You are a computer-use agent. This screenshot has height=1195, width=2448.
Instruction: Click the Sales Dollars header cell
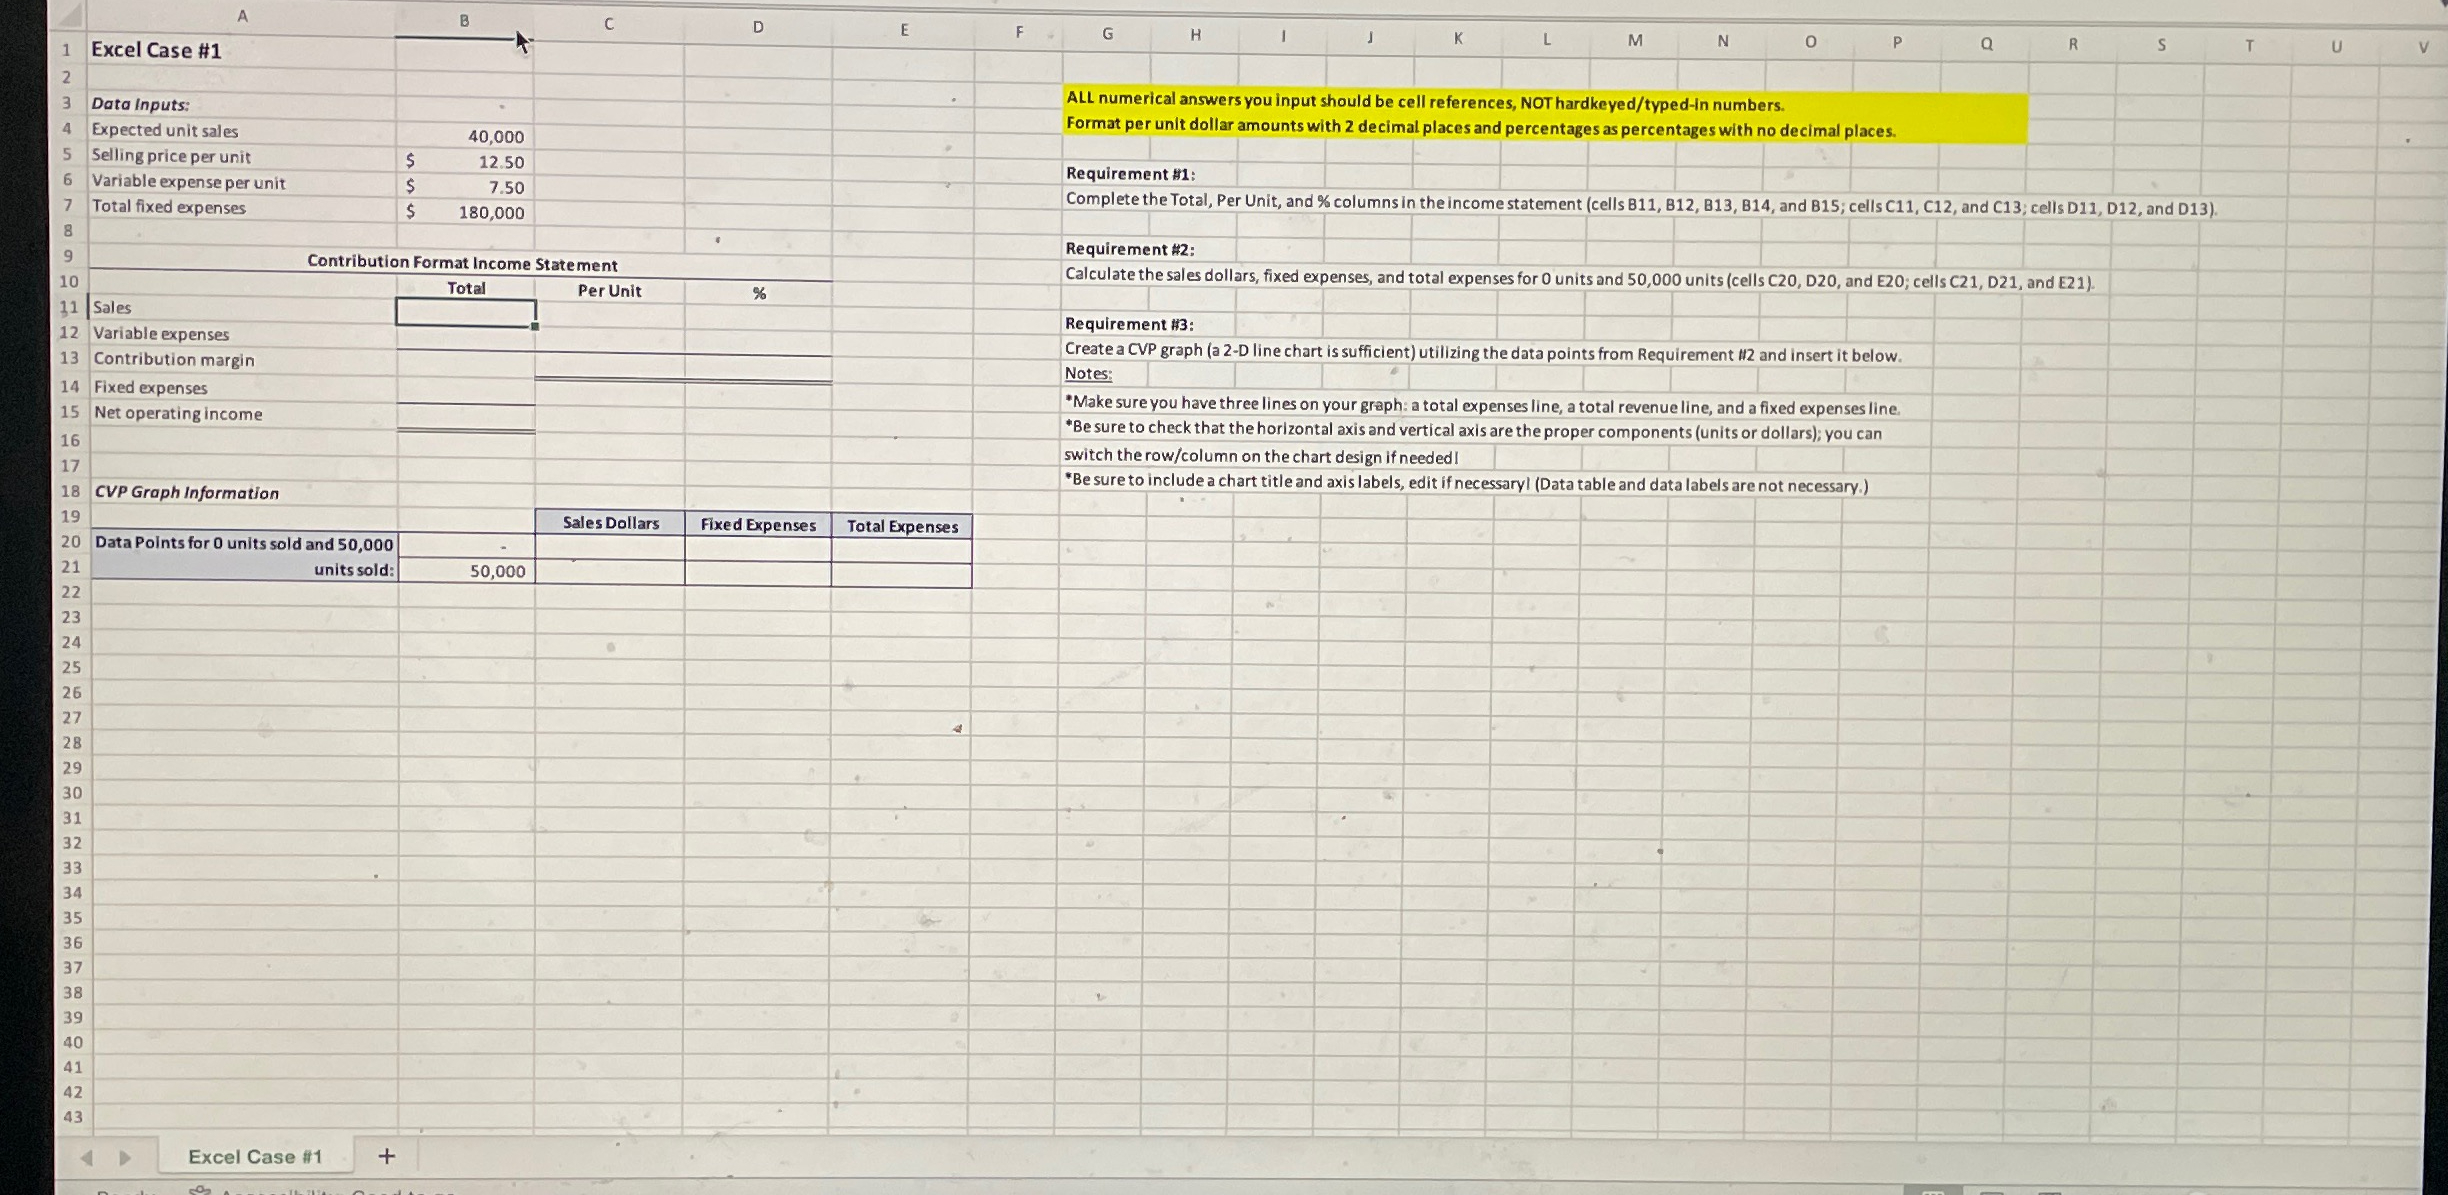coord(611,522)
